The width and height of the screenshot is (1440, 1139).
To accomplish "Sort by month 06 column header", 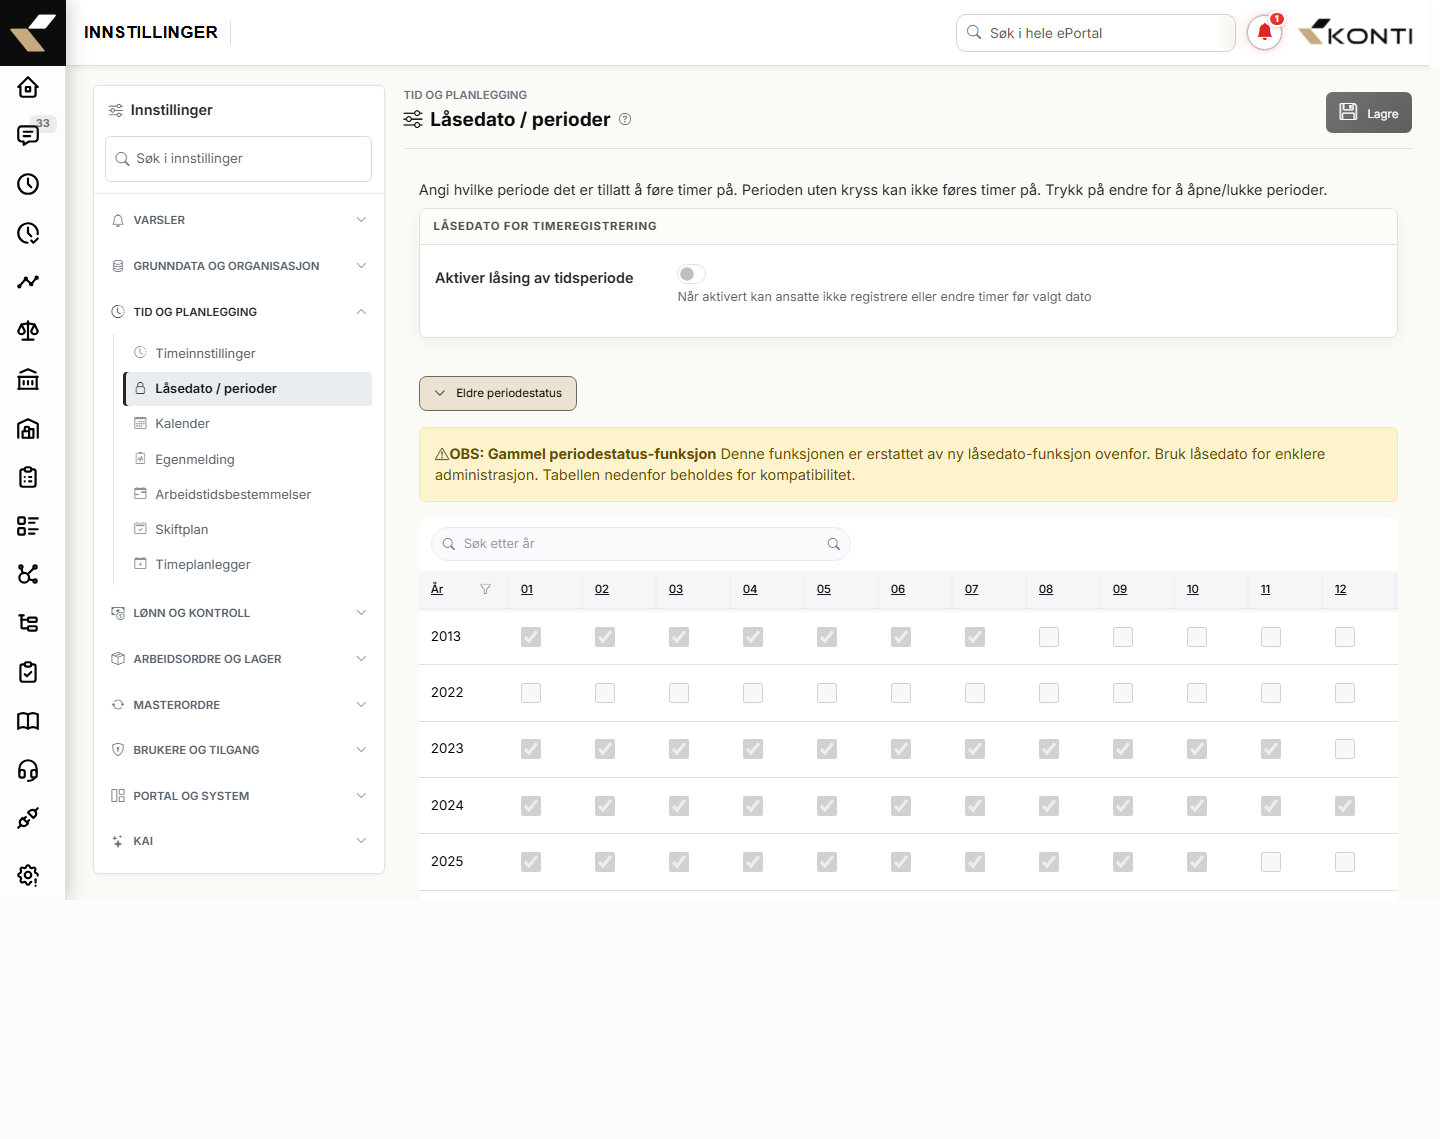I will coord(898,589).
